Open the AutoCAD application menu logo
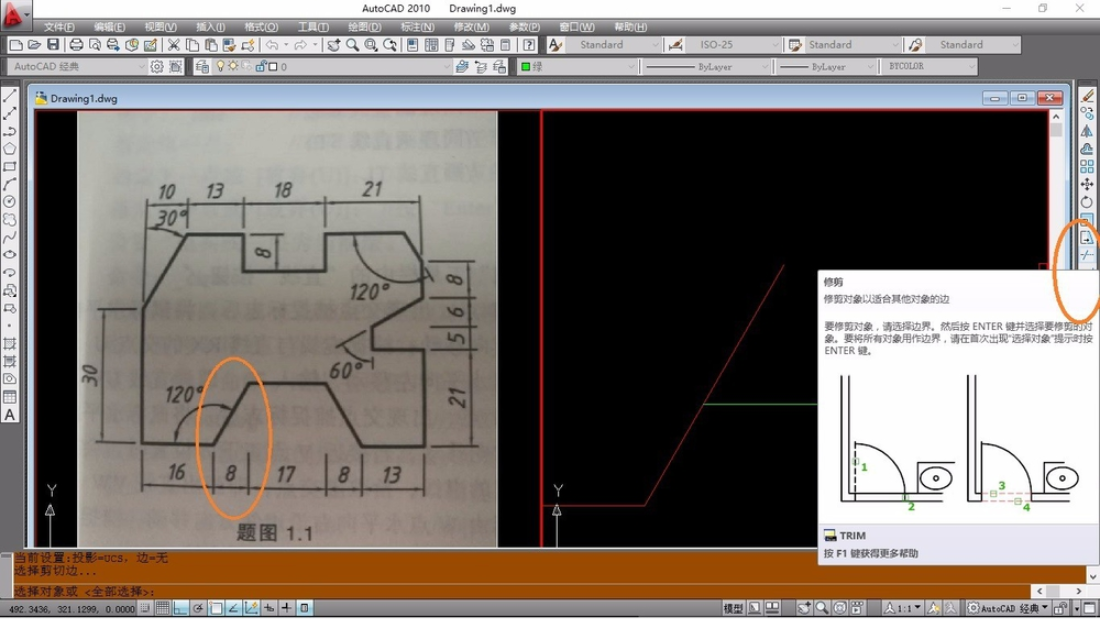The image size is (1100, 619). point(13,14)
